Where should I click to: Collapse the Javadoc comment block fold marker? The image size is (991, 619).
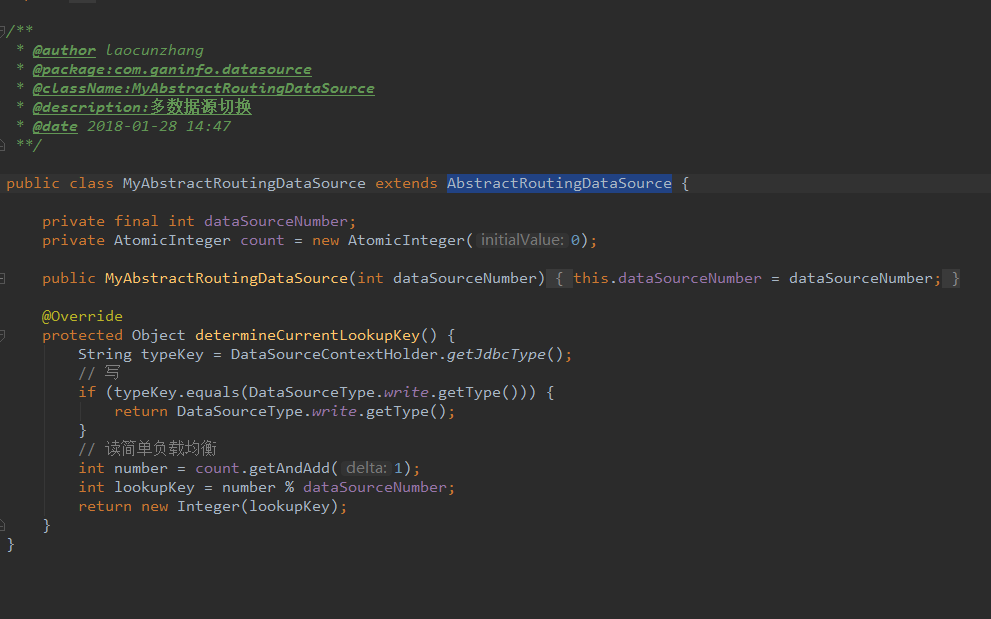click(x=3, y=30)
